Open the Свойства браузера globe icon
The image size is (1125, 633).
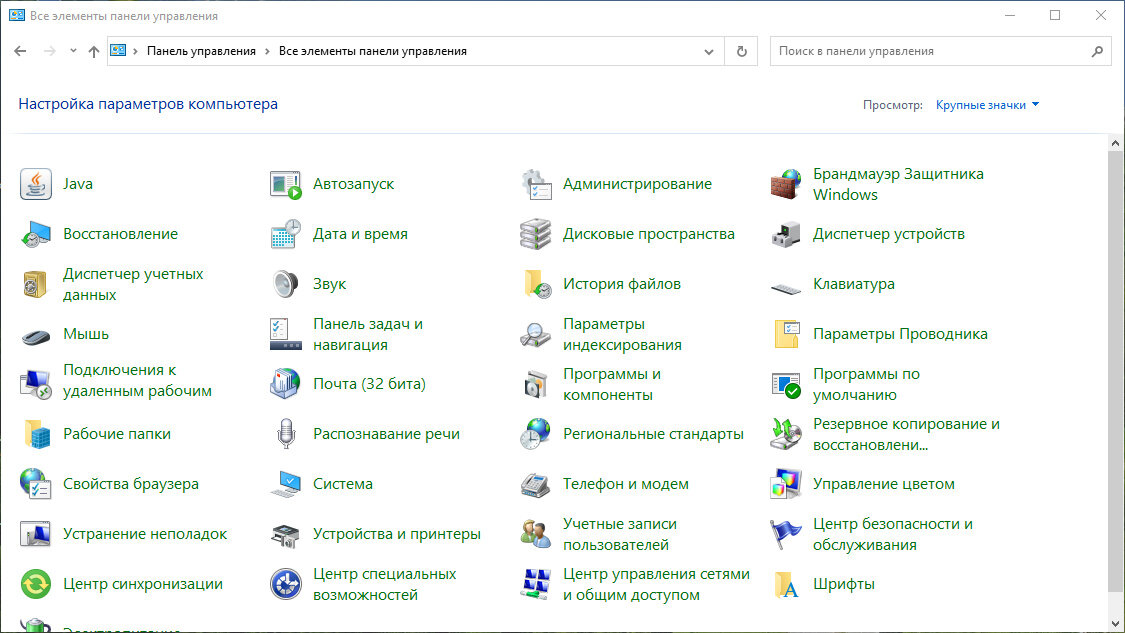(35, 484)
